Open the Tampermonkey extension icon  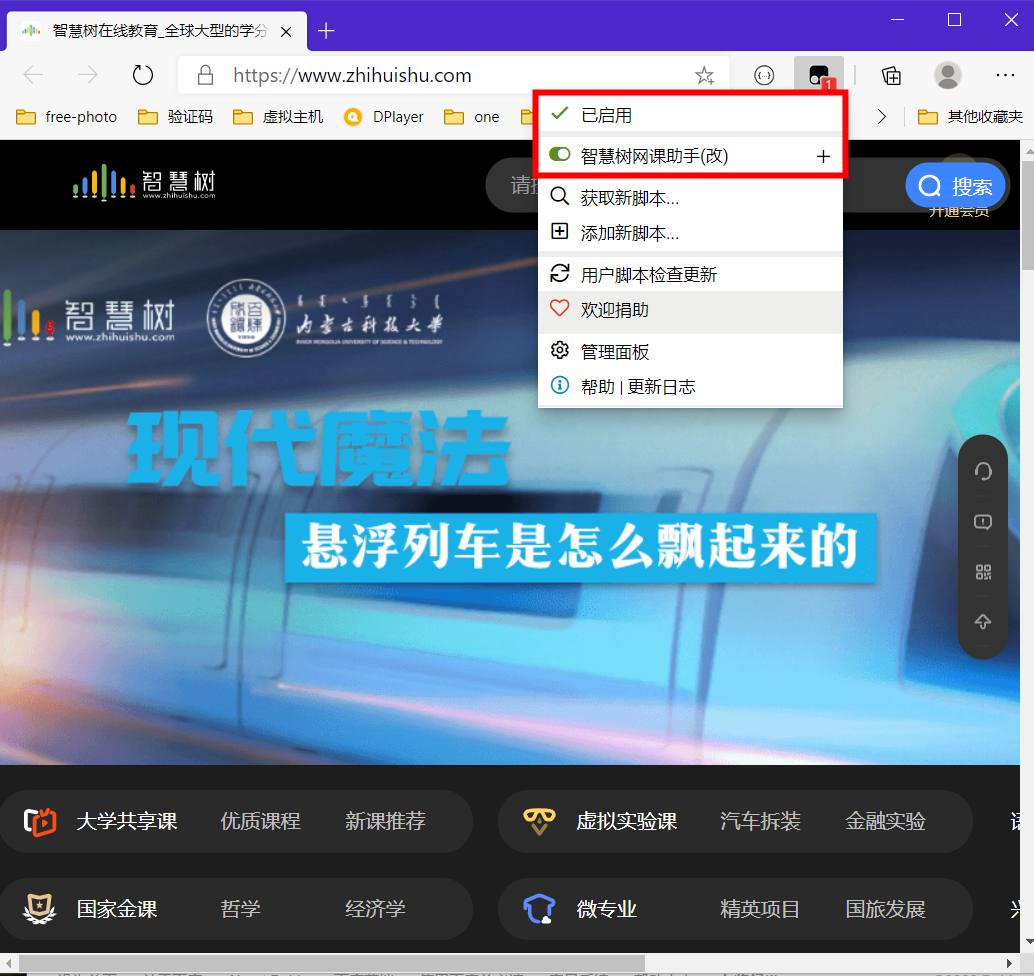click(818, 75)
